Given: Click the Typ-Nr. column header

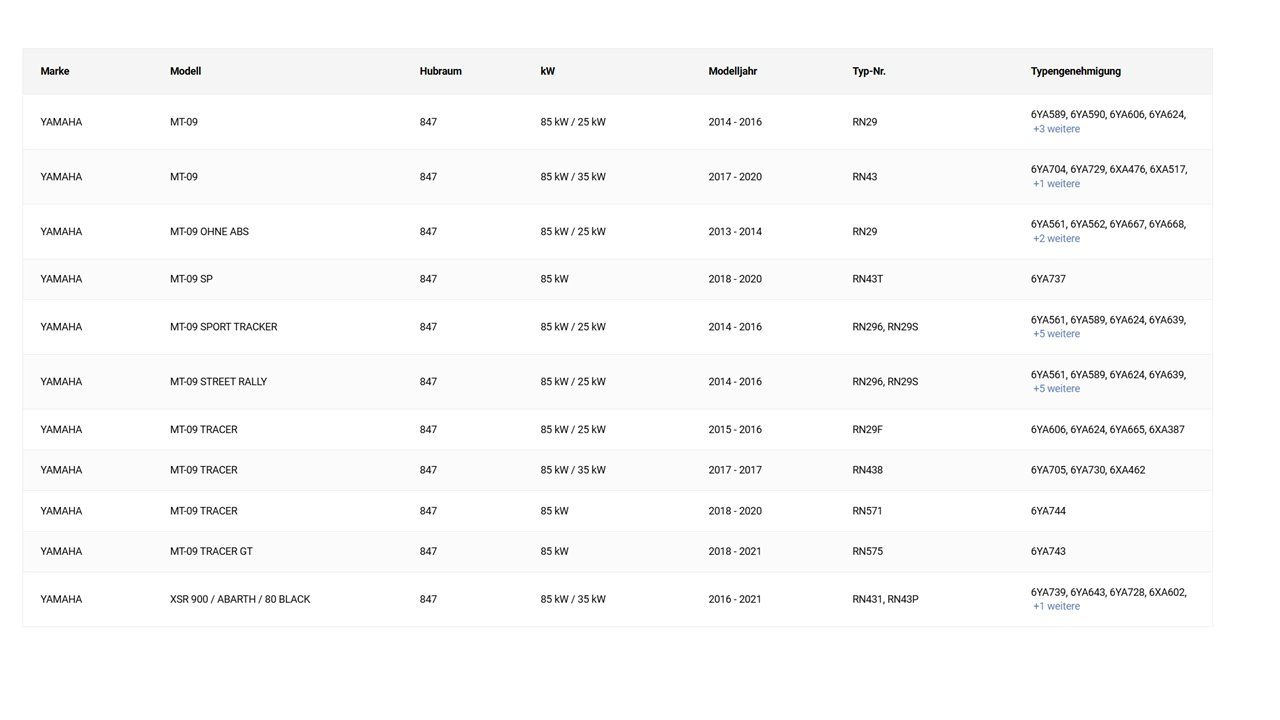Looking at the screenshot, I should click(x=868, y=71).
